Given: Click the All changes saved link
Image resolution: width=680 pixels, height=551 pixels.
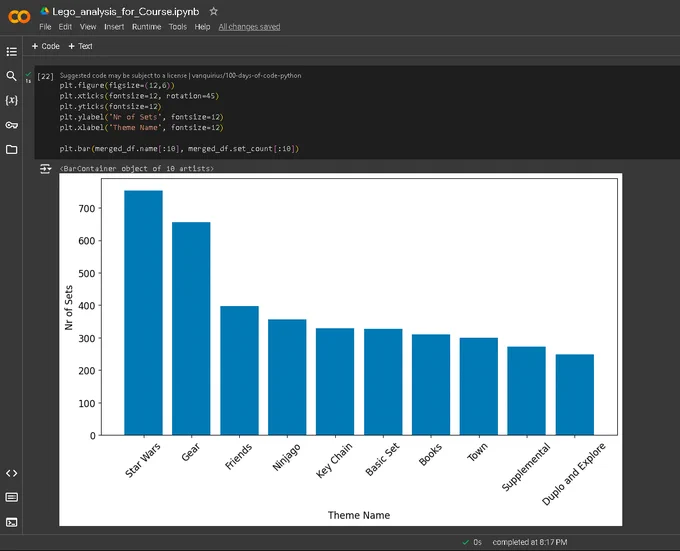Looking at the screenshot, I should 249,27.
